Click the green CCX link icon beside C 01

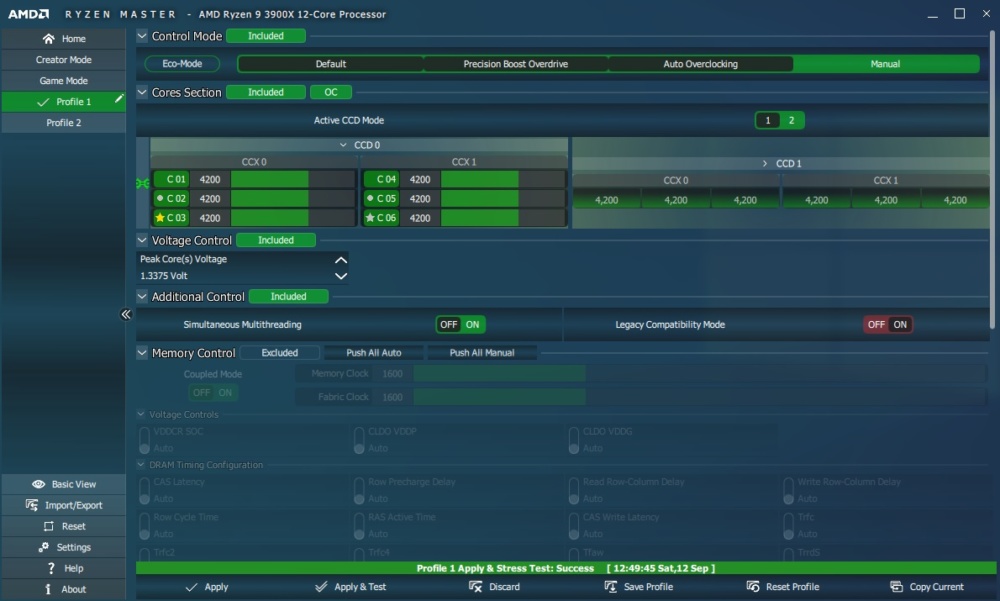tap(143, 184)
